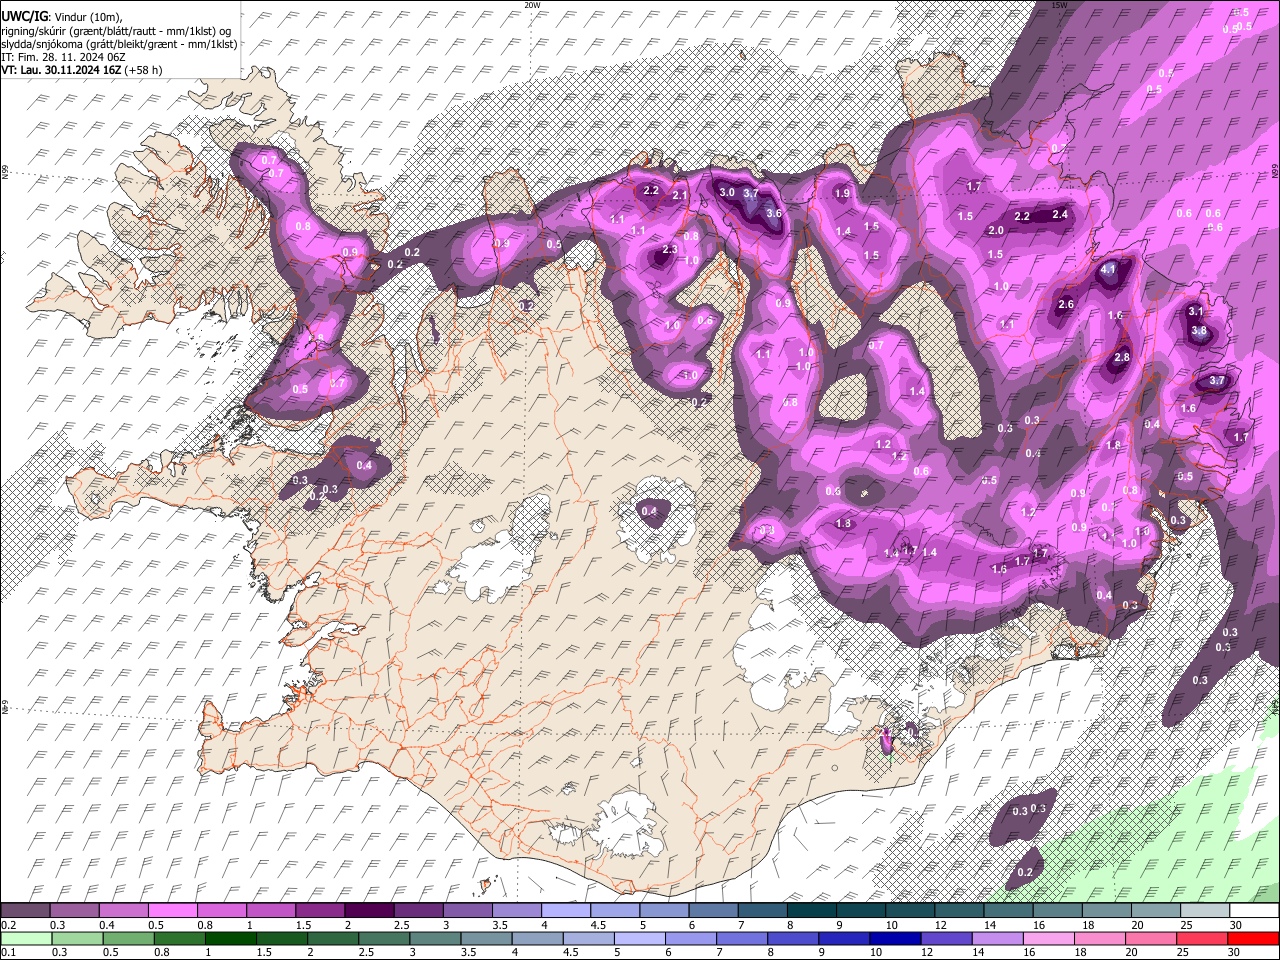Viewport: 1280px width, 960px height.
Task: Click the 3.6 snowfall value on the map
Action: click(x=773, y=213)
